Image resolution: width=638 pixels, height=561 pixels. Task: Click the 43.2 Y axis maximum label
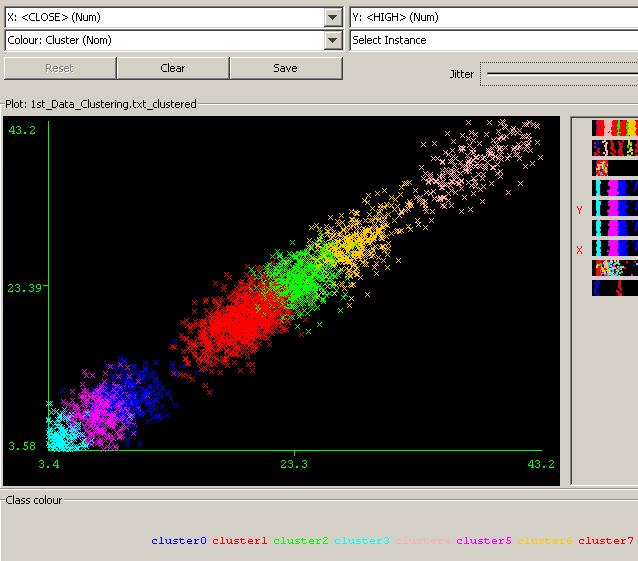[22, 130]
